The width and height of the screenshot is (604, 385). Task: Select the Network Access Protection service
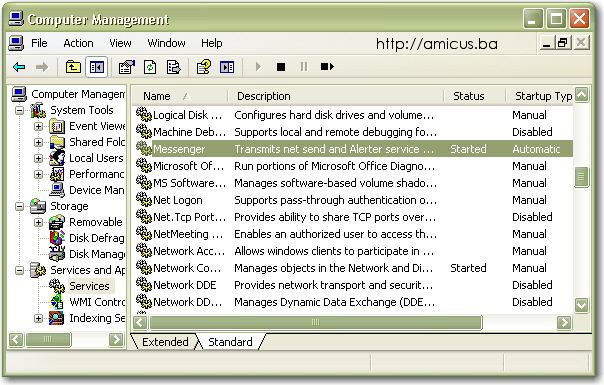[x=353, y=251]
